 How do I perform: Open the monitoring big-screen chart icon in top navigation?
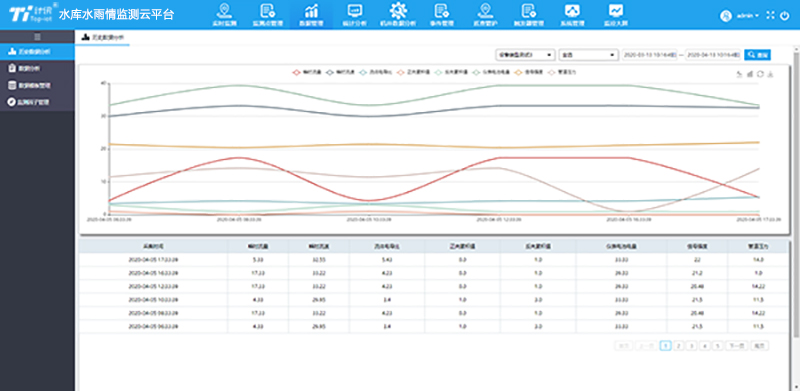615,14
